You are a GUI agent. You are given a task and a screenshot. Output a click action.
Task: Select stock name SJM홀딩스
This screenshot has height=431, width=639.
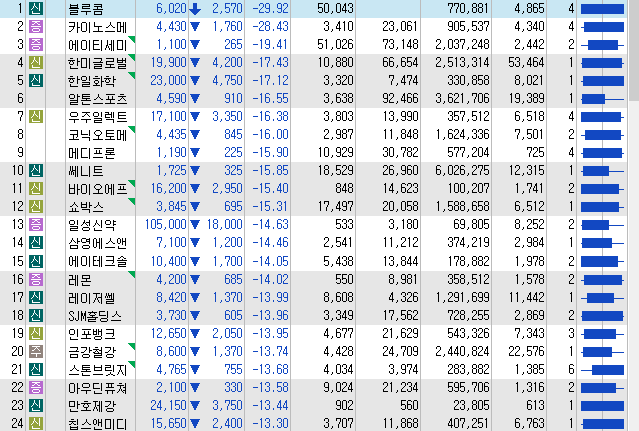95,316
